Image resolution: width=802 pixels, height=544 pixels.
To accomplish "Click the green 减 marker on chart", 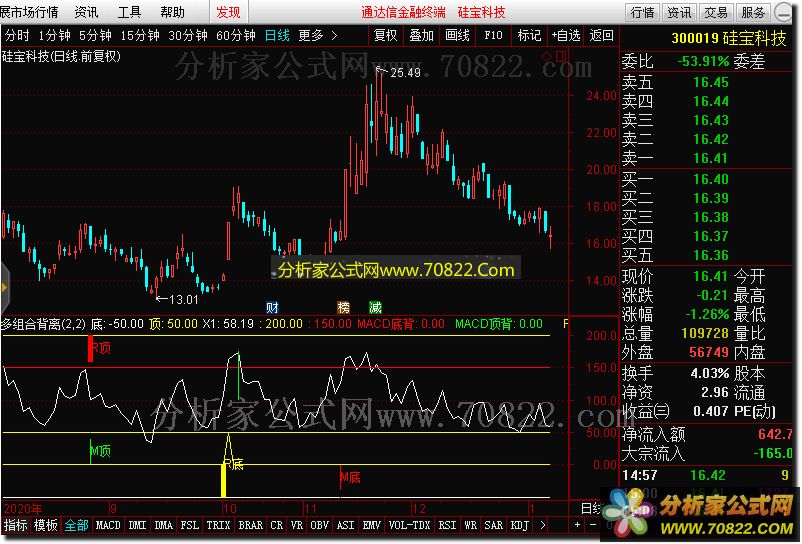I will pyautogui.click(x=376, y=307).
